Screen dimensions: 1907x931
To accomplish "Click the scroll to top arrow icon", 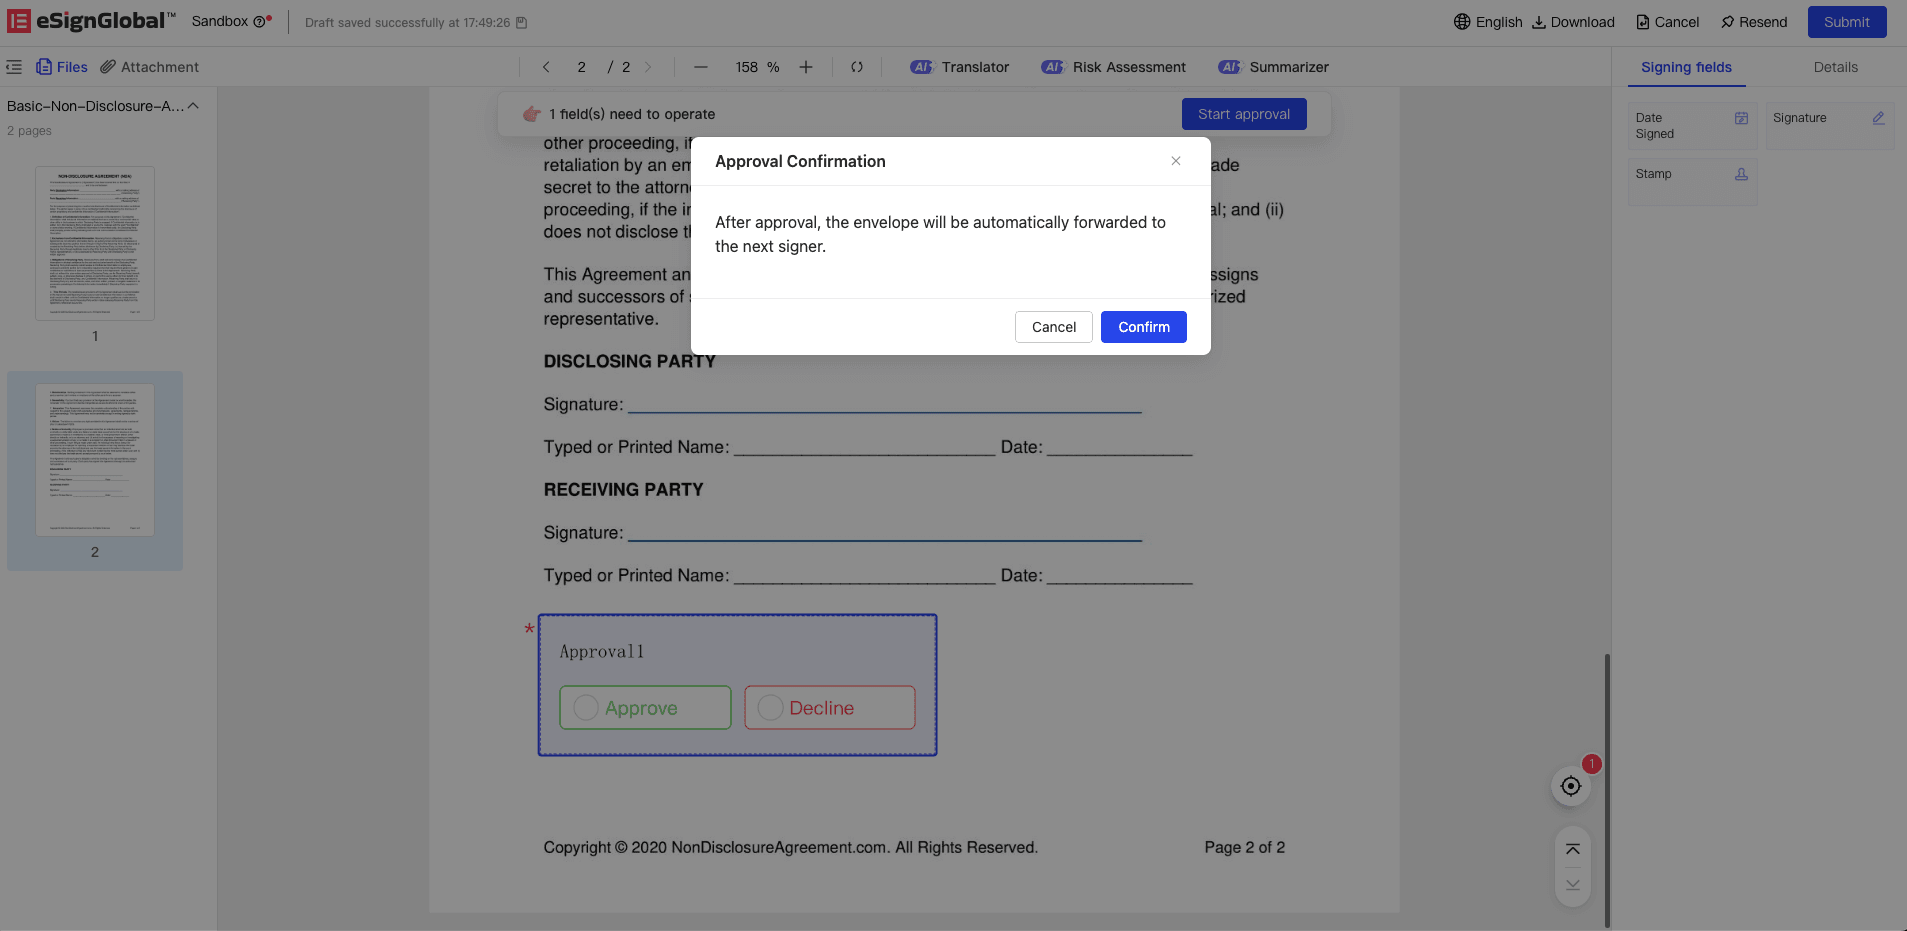I will (x=1573, y=850).
